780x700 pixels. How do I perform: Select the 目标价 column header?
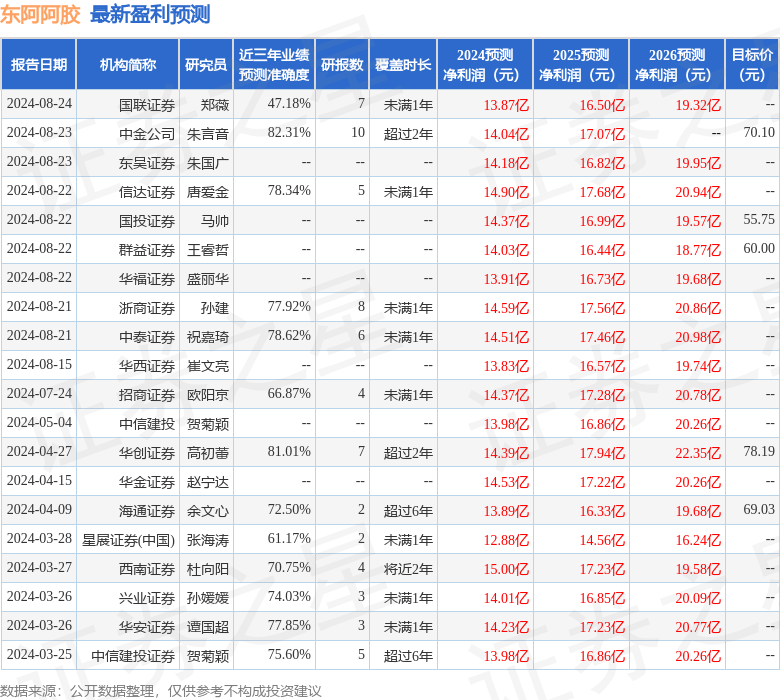752,65
